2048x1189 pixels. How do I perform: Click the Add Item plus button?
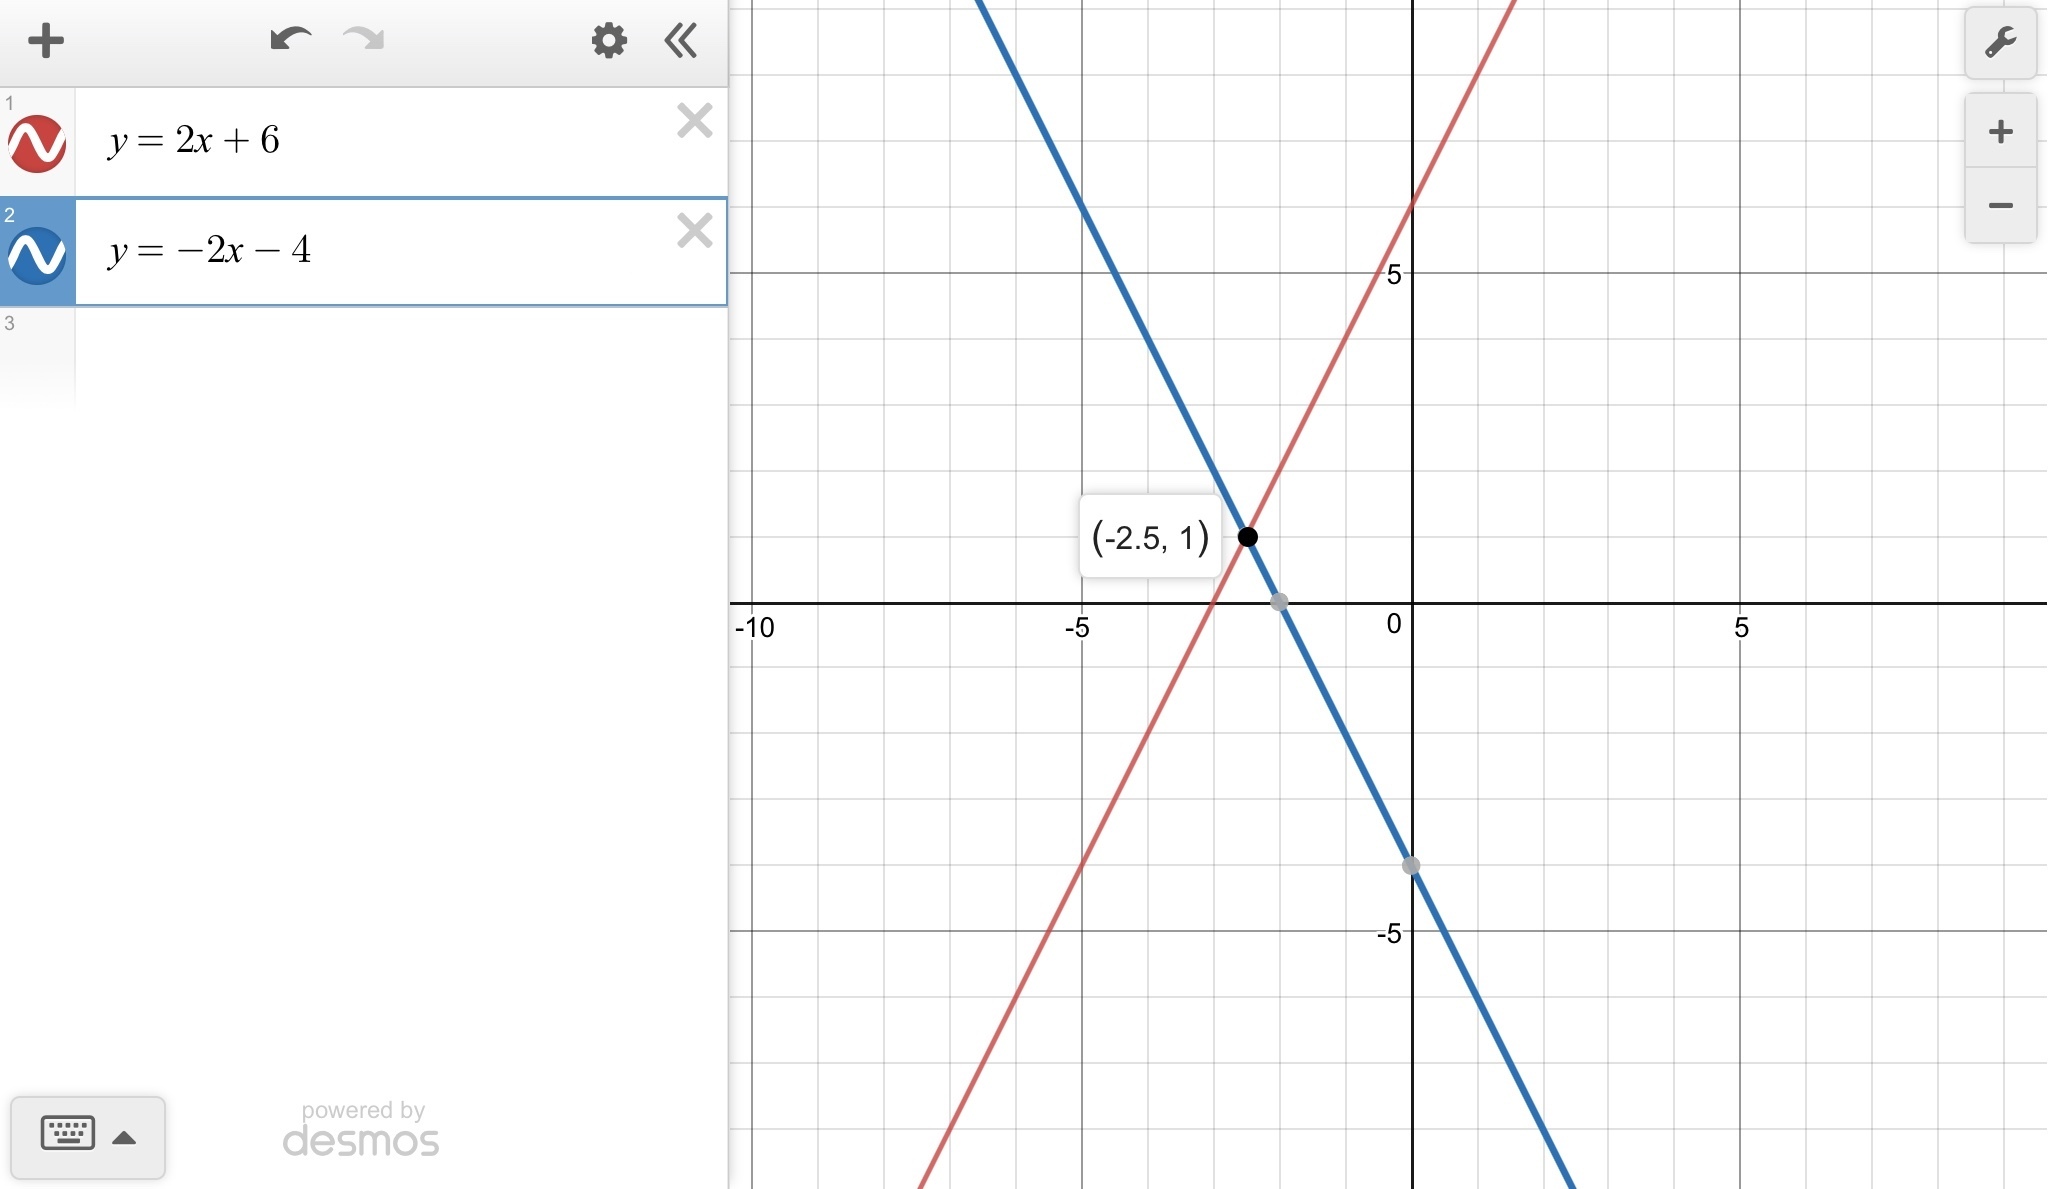45,41
